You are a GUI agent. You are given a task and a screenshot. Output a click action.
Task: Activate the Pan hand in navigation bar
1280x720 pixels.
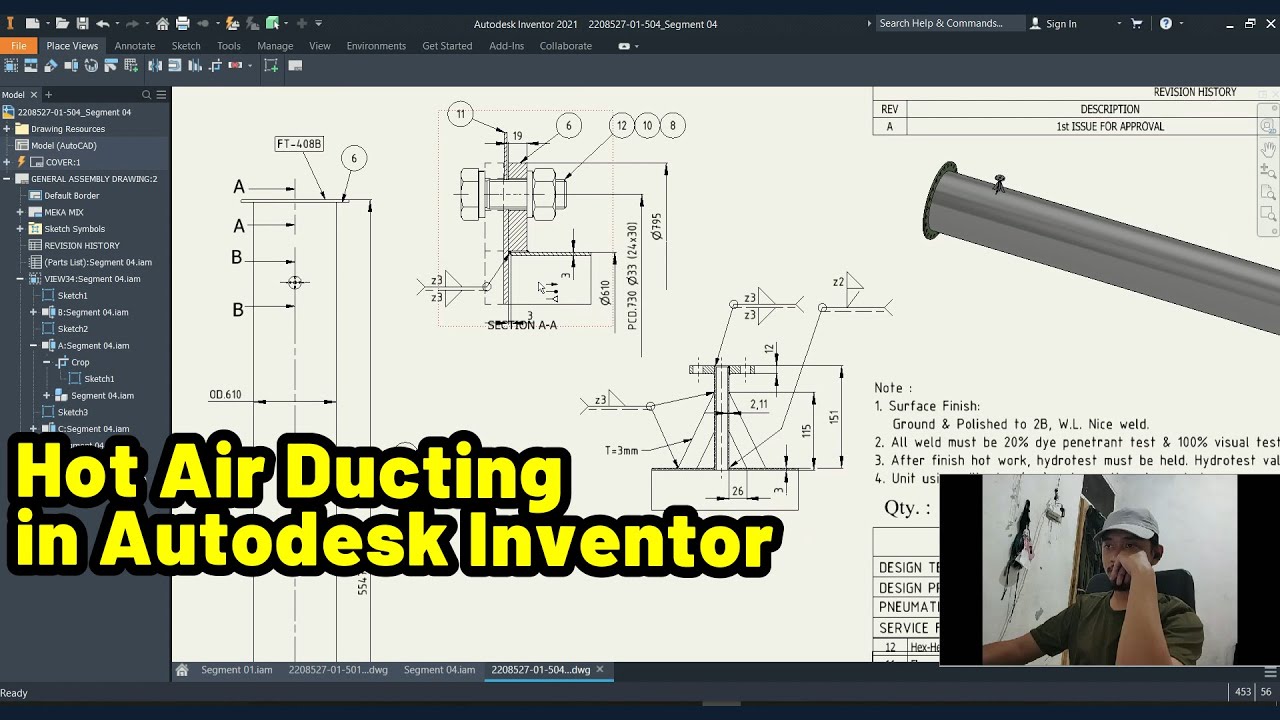pyautogui.click(x=1268, y=149)
